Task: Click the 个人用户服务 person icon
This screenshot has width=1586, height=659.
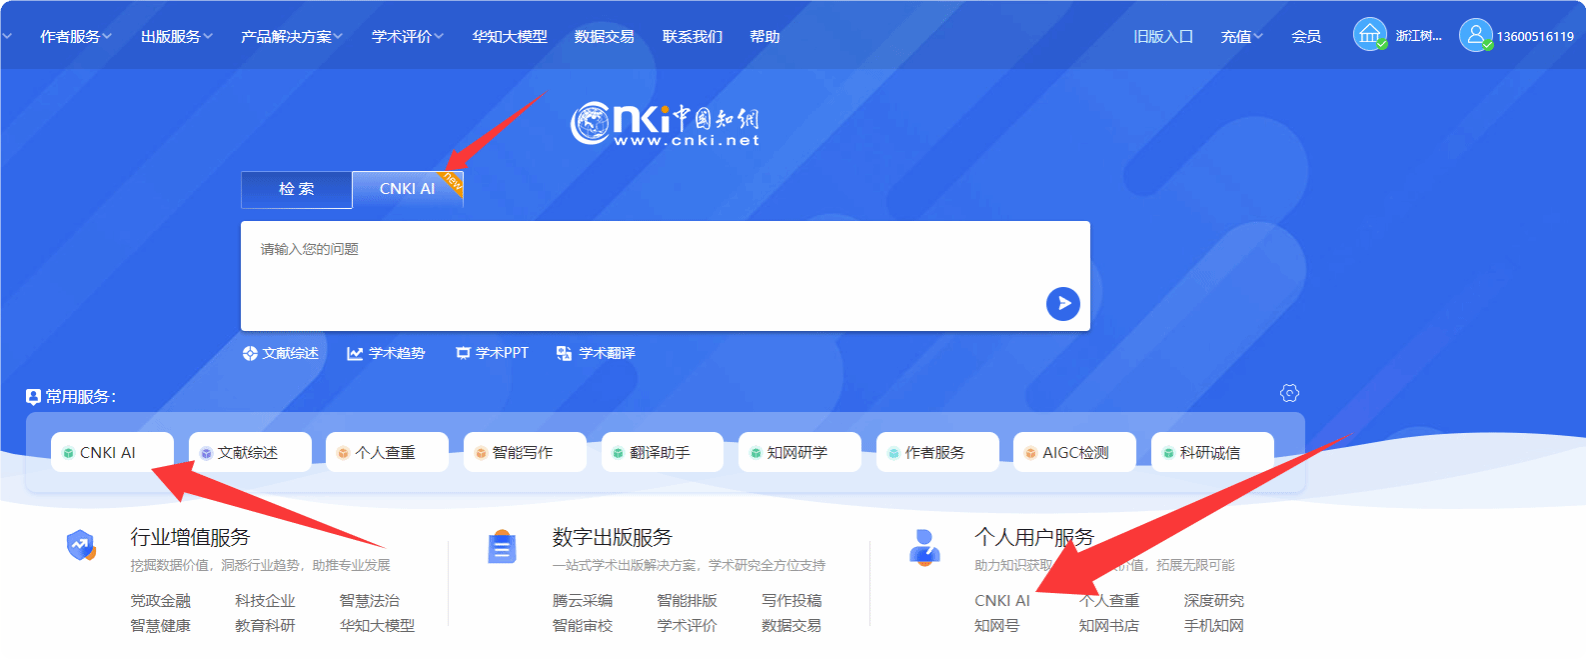Action: (924, 547)
